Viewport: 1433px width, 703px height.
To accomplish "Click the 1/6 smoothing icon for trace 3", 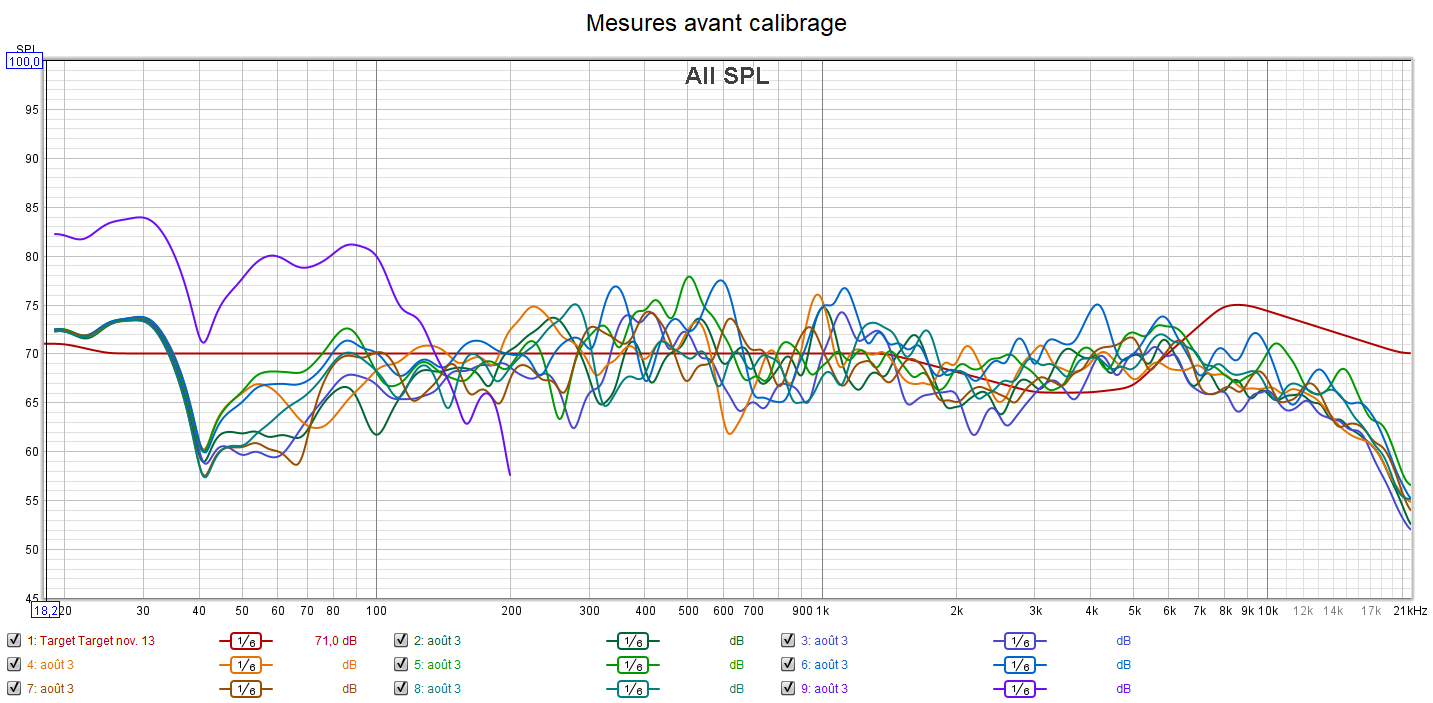I will tap(1019, 641).
